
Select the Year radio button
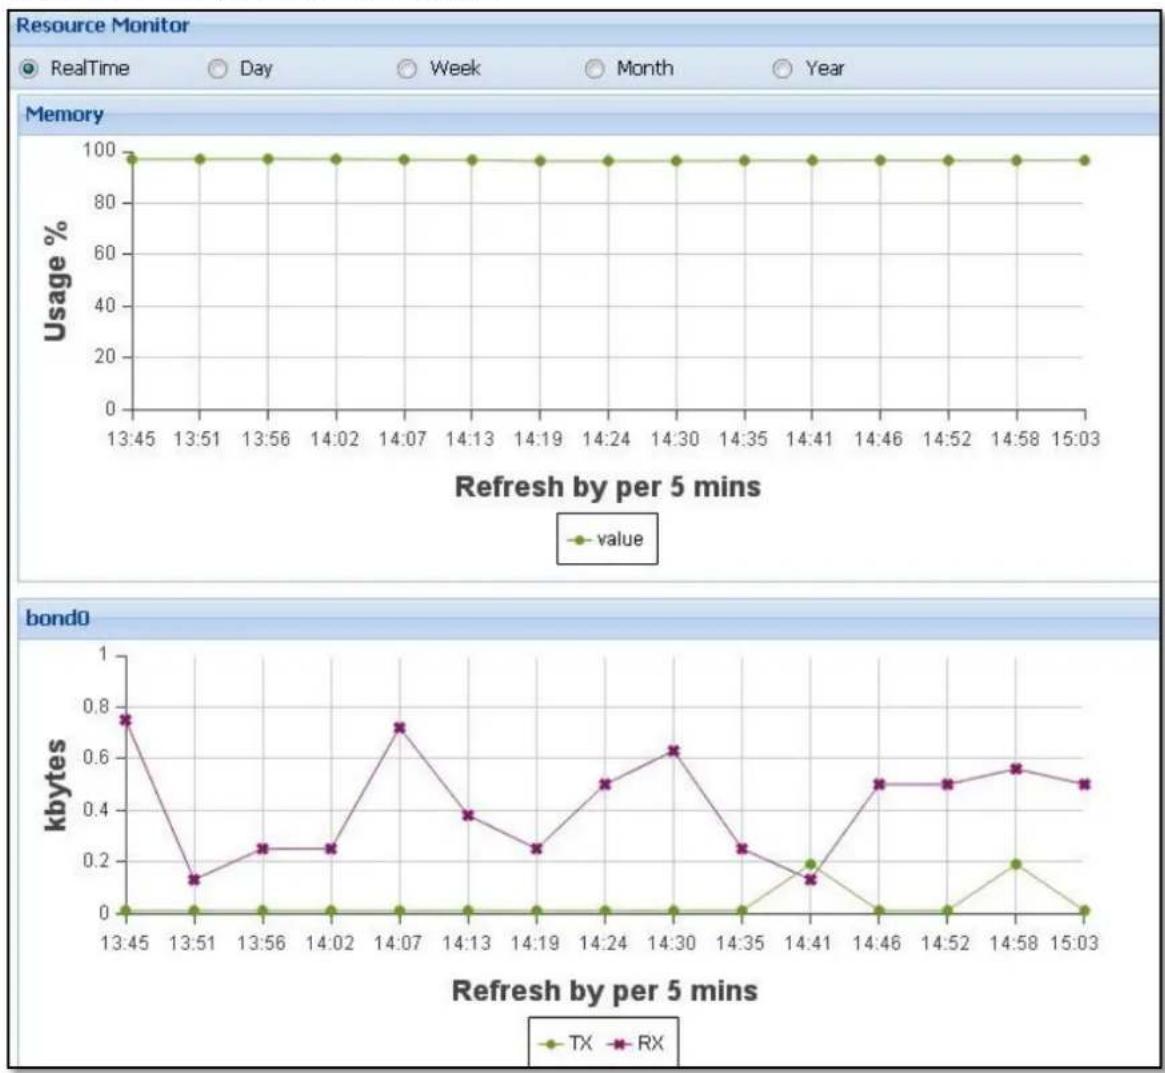pos(782,69)
